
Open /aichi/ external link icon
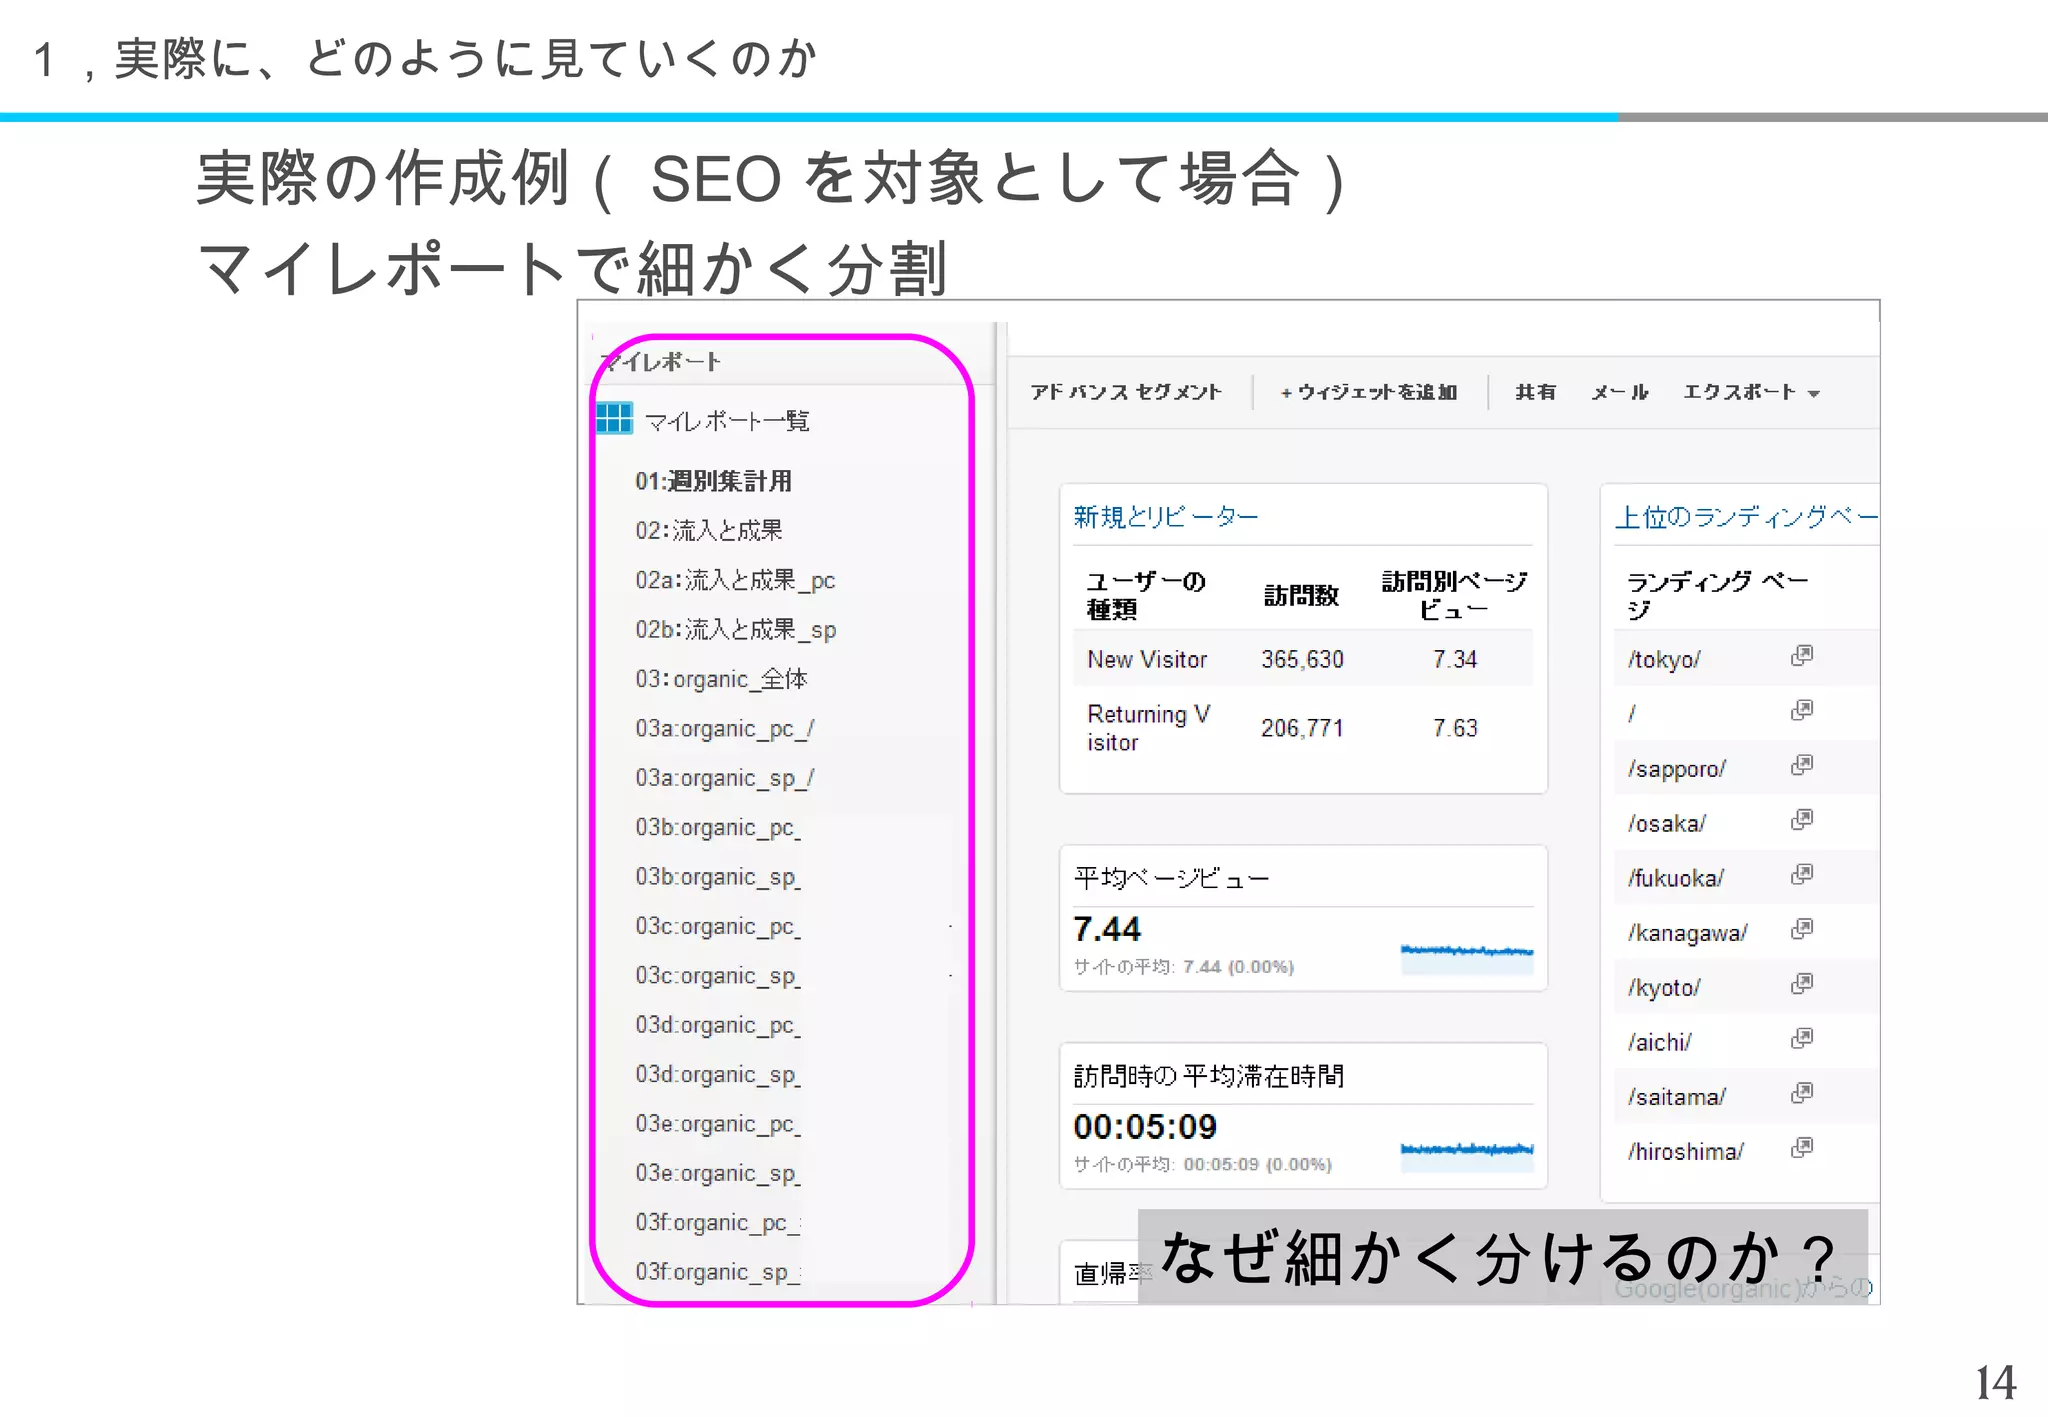tap(1801, 1039)
